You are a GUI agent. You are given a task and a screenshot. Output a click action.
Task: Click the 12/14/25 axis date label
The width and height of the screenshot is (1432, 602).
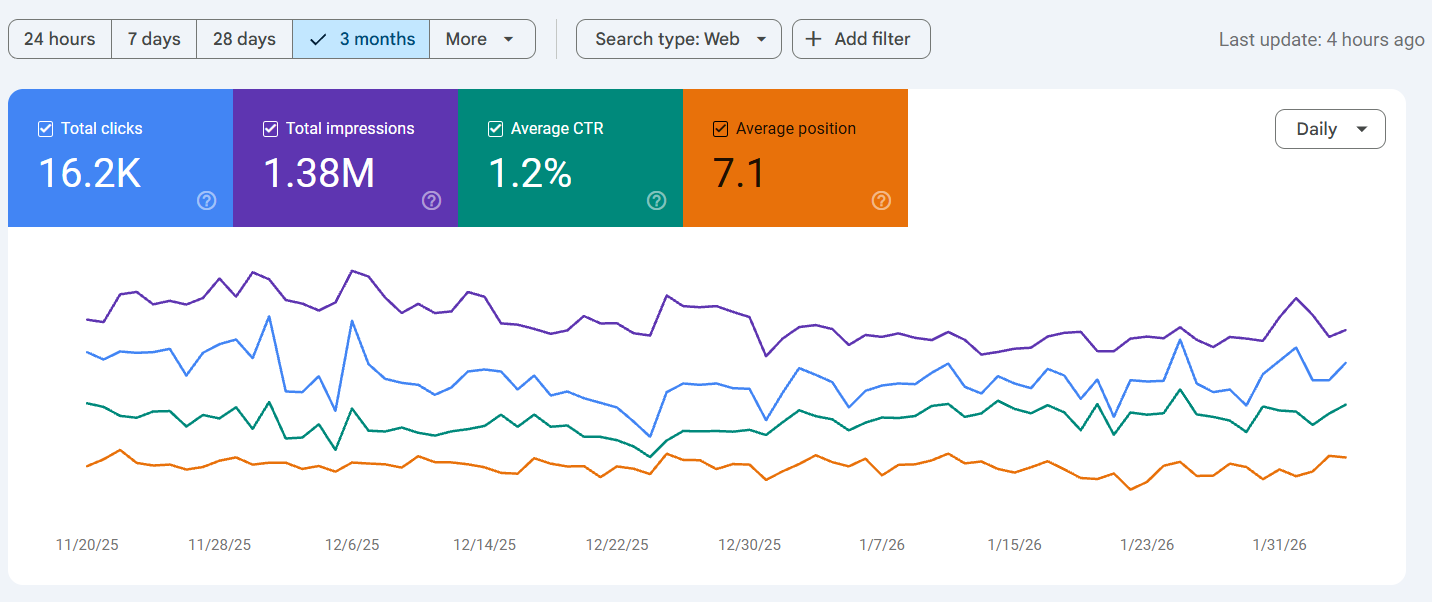485,545
